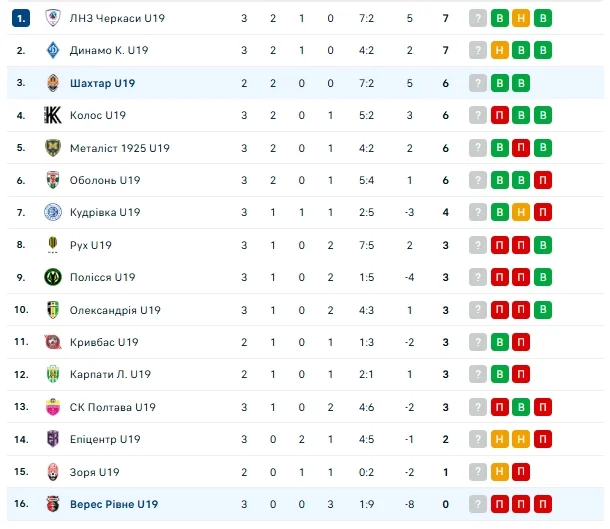
Task: Open the Кудрівка U19 team page link
Action: tap(104, 212)
